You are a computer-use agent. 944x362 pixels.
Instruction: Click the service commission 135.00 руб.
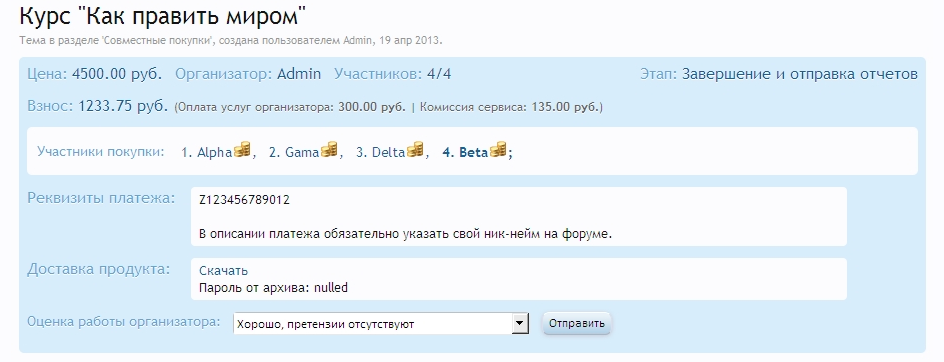(565, 107)
